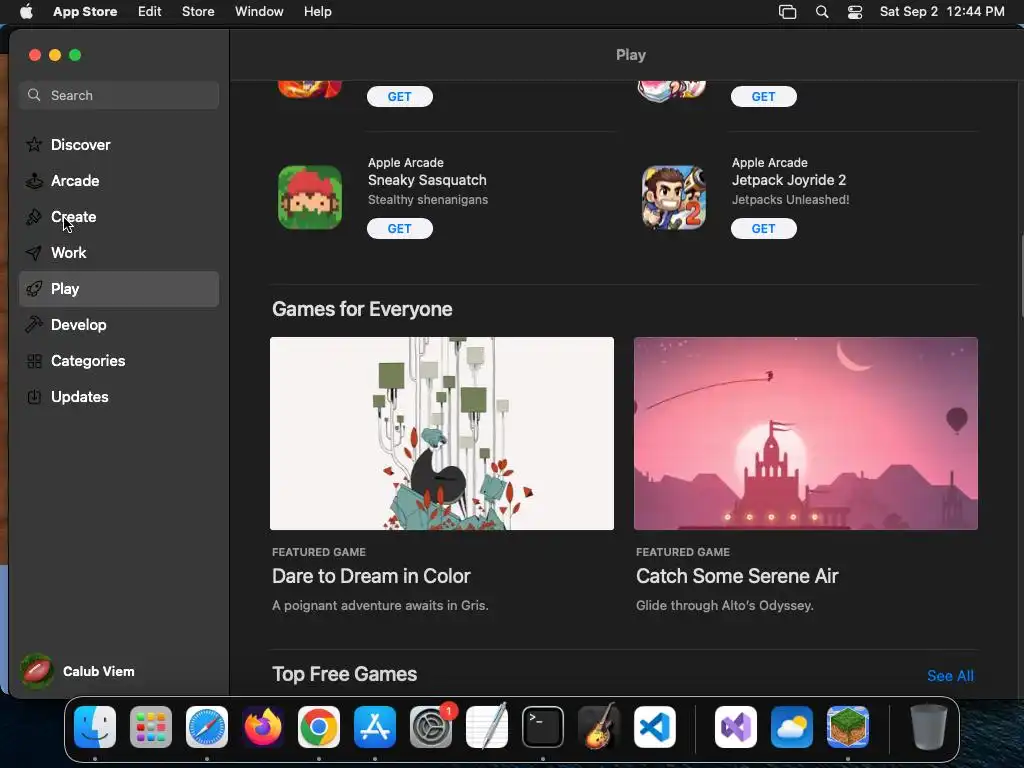Open the Discover section in sidebar
The width and height of the screenshot is (1024, 768).
[x=119, y=144]
